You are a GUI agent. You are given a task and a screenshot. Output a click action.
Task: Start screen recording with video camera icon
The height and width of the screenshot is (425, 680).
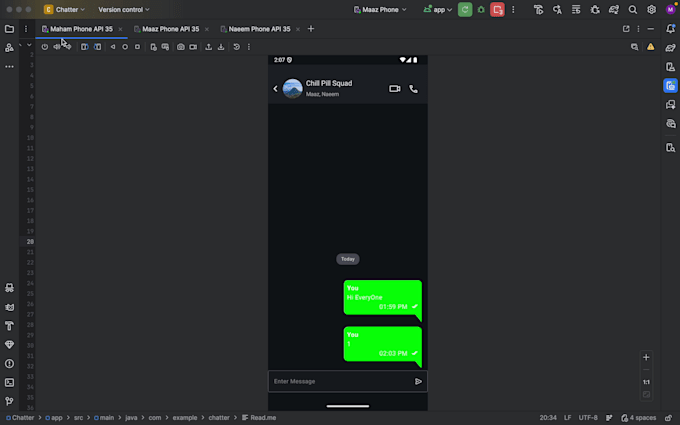click(193, 47)
